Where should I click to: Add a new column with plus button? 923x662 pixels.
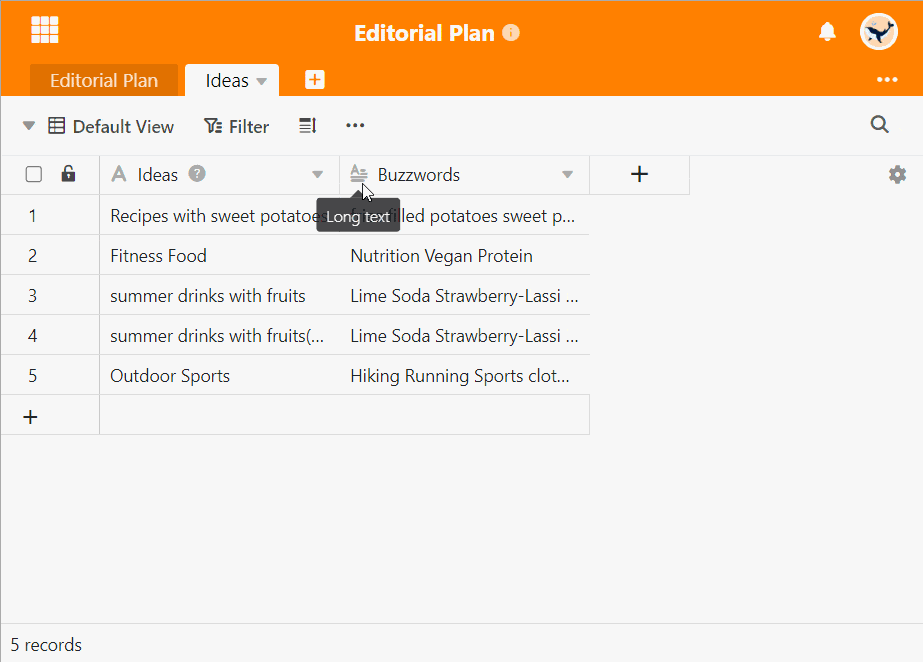point(640,175)
